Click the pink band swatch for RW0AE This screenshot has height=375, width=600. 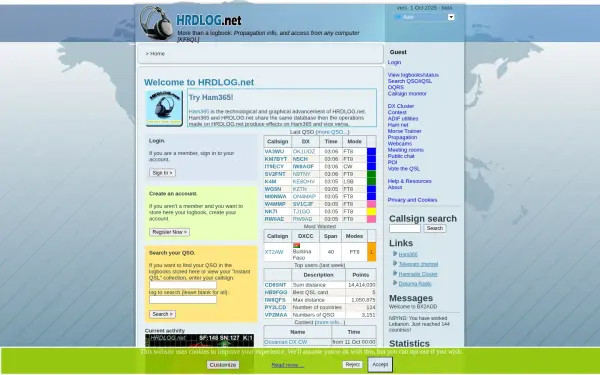[371, 219]
